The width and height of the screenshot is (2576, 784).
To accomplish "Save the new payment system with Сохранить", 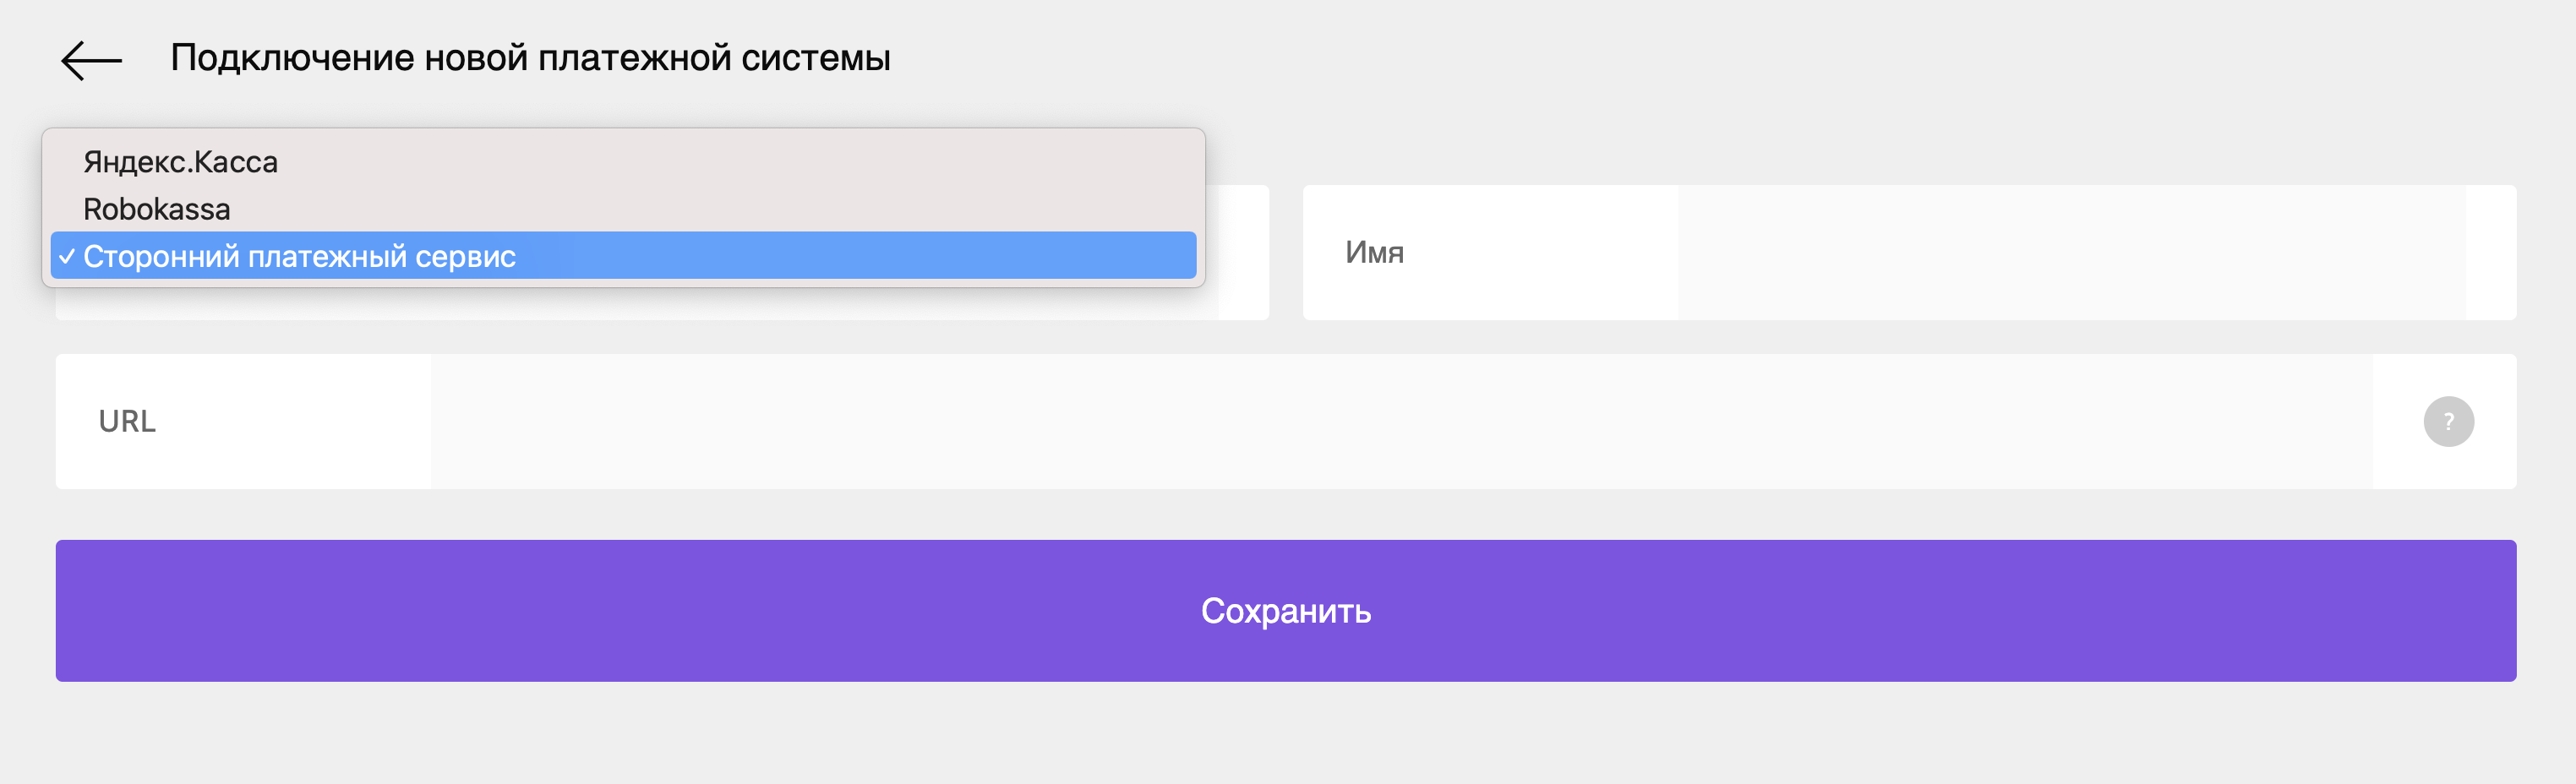I will [1286, 611].
